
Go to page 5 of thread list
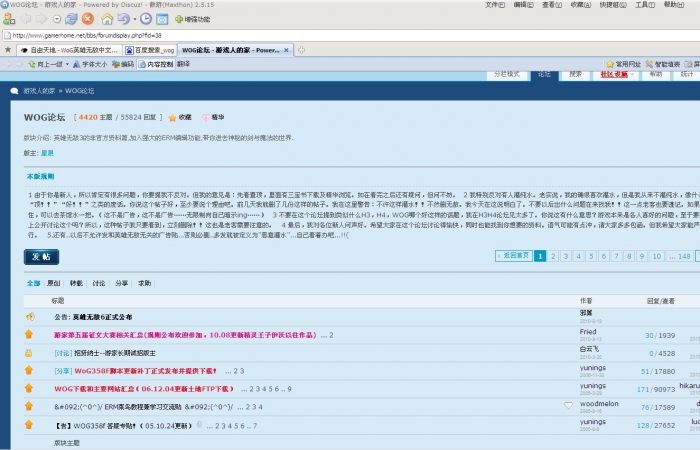pos(591,256)
